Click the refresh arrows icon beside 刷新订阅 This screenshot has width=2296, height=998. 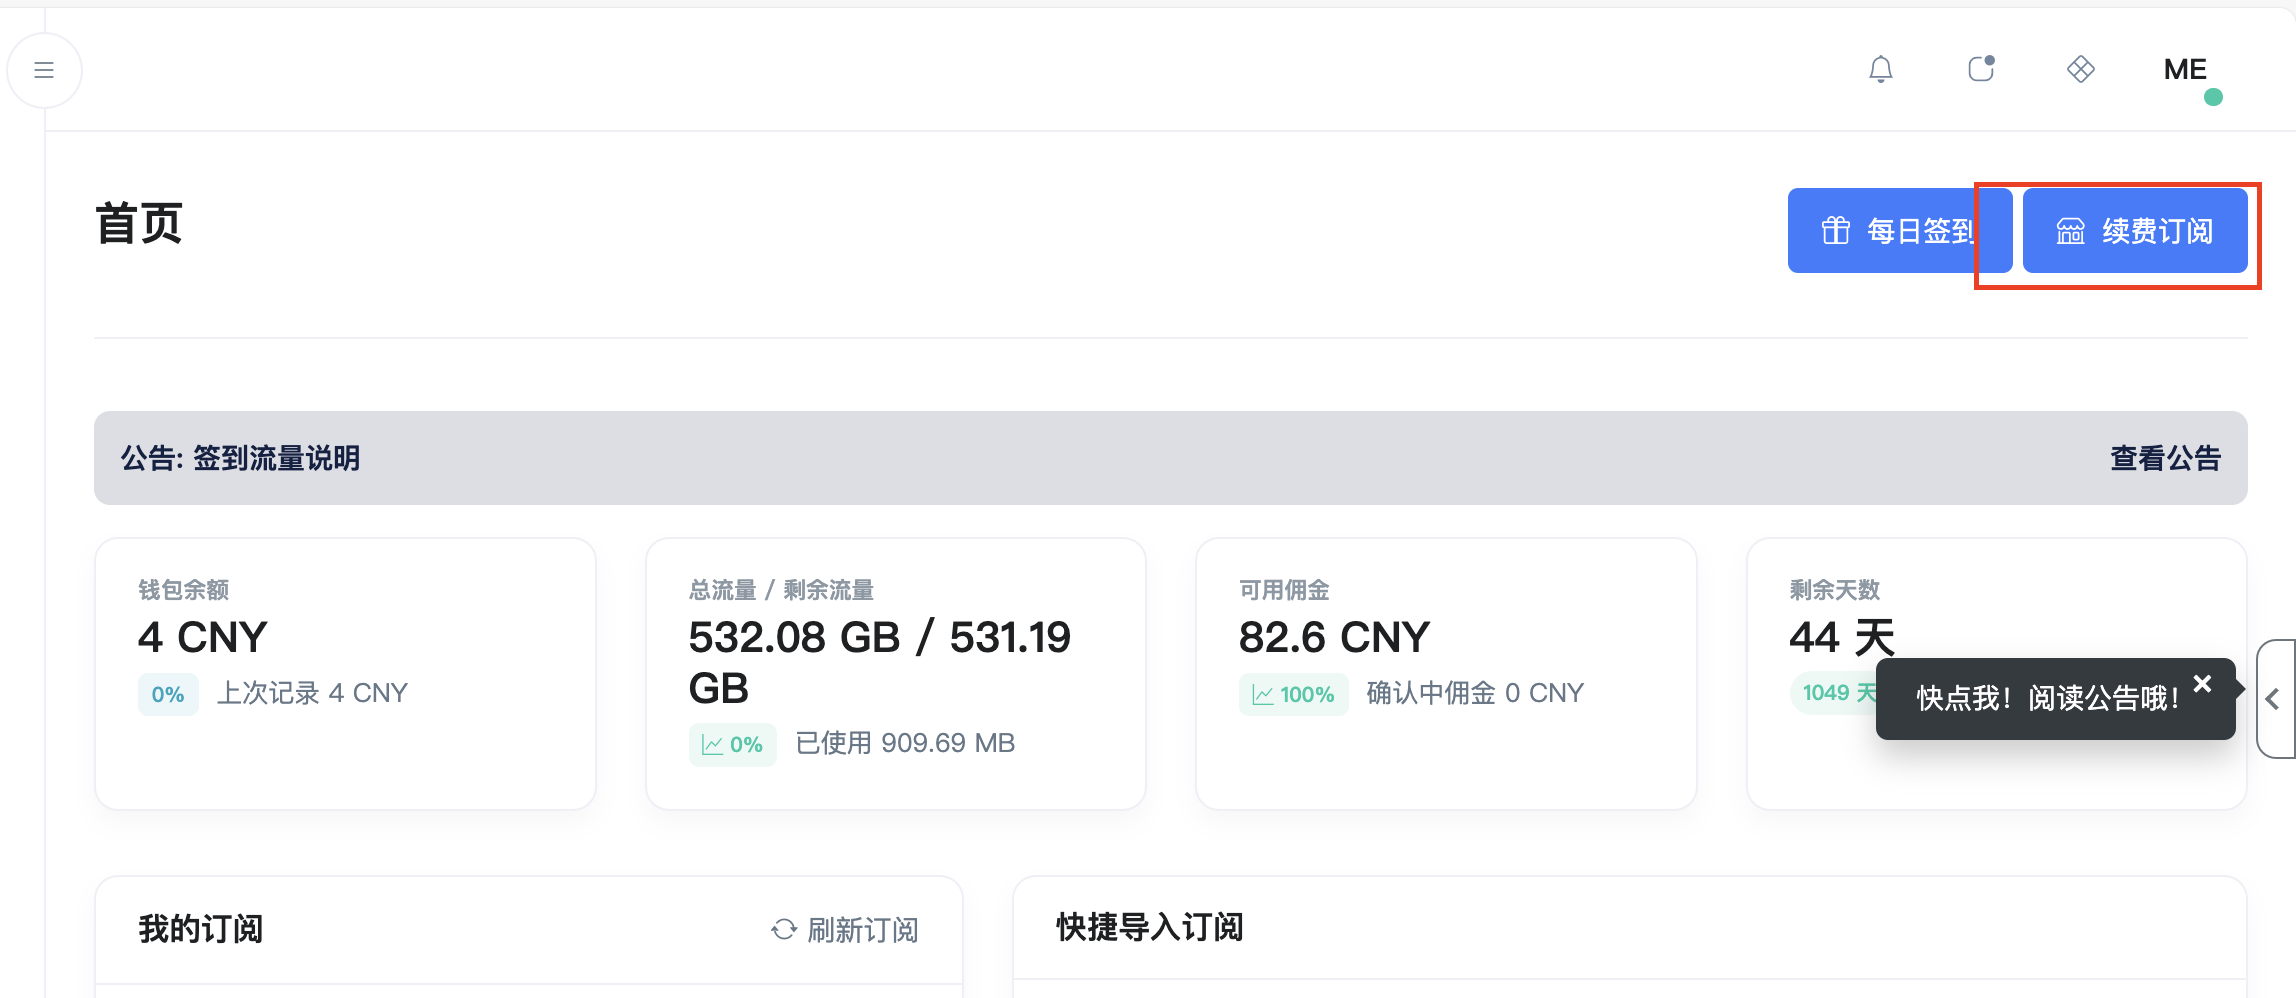click(x=784, y=930)
